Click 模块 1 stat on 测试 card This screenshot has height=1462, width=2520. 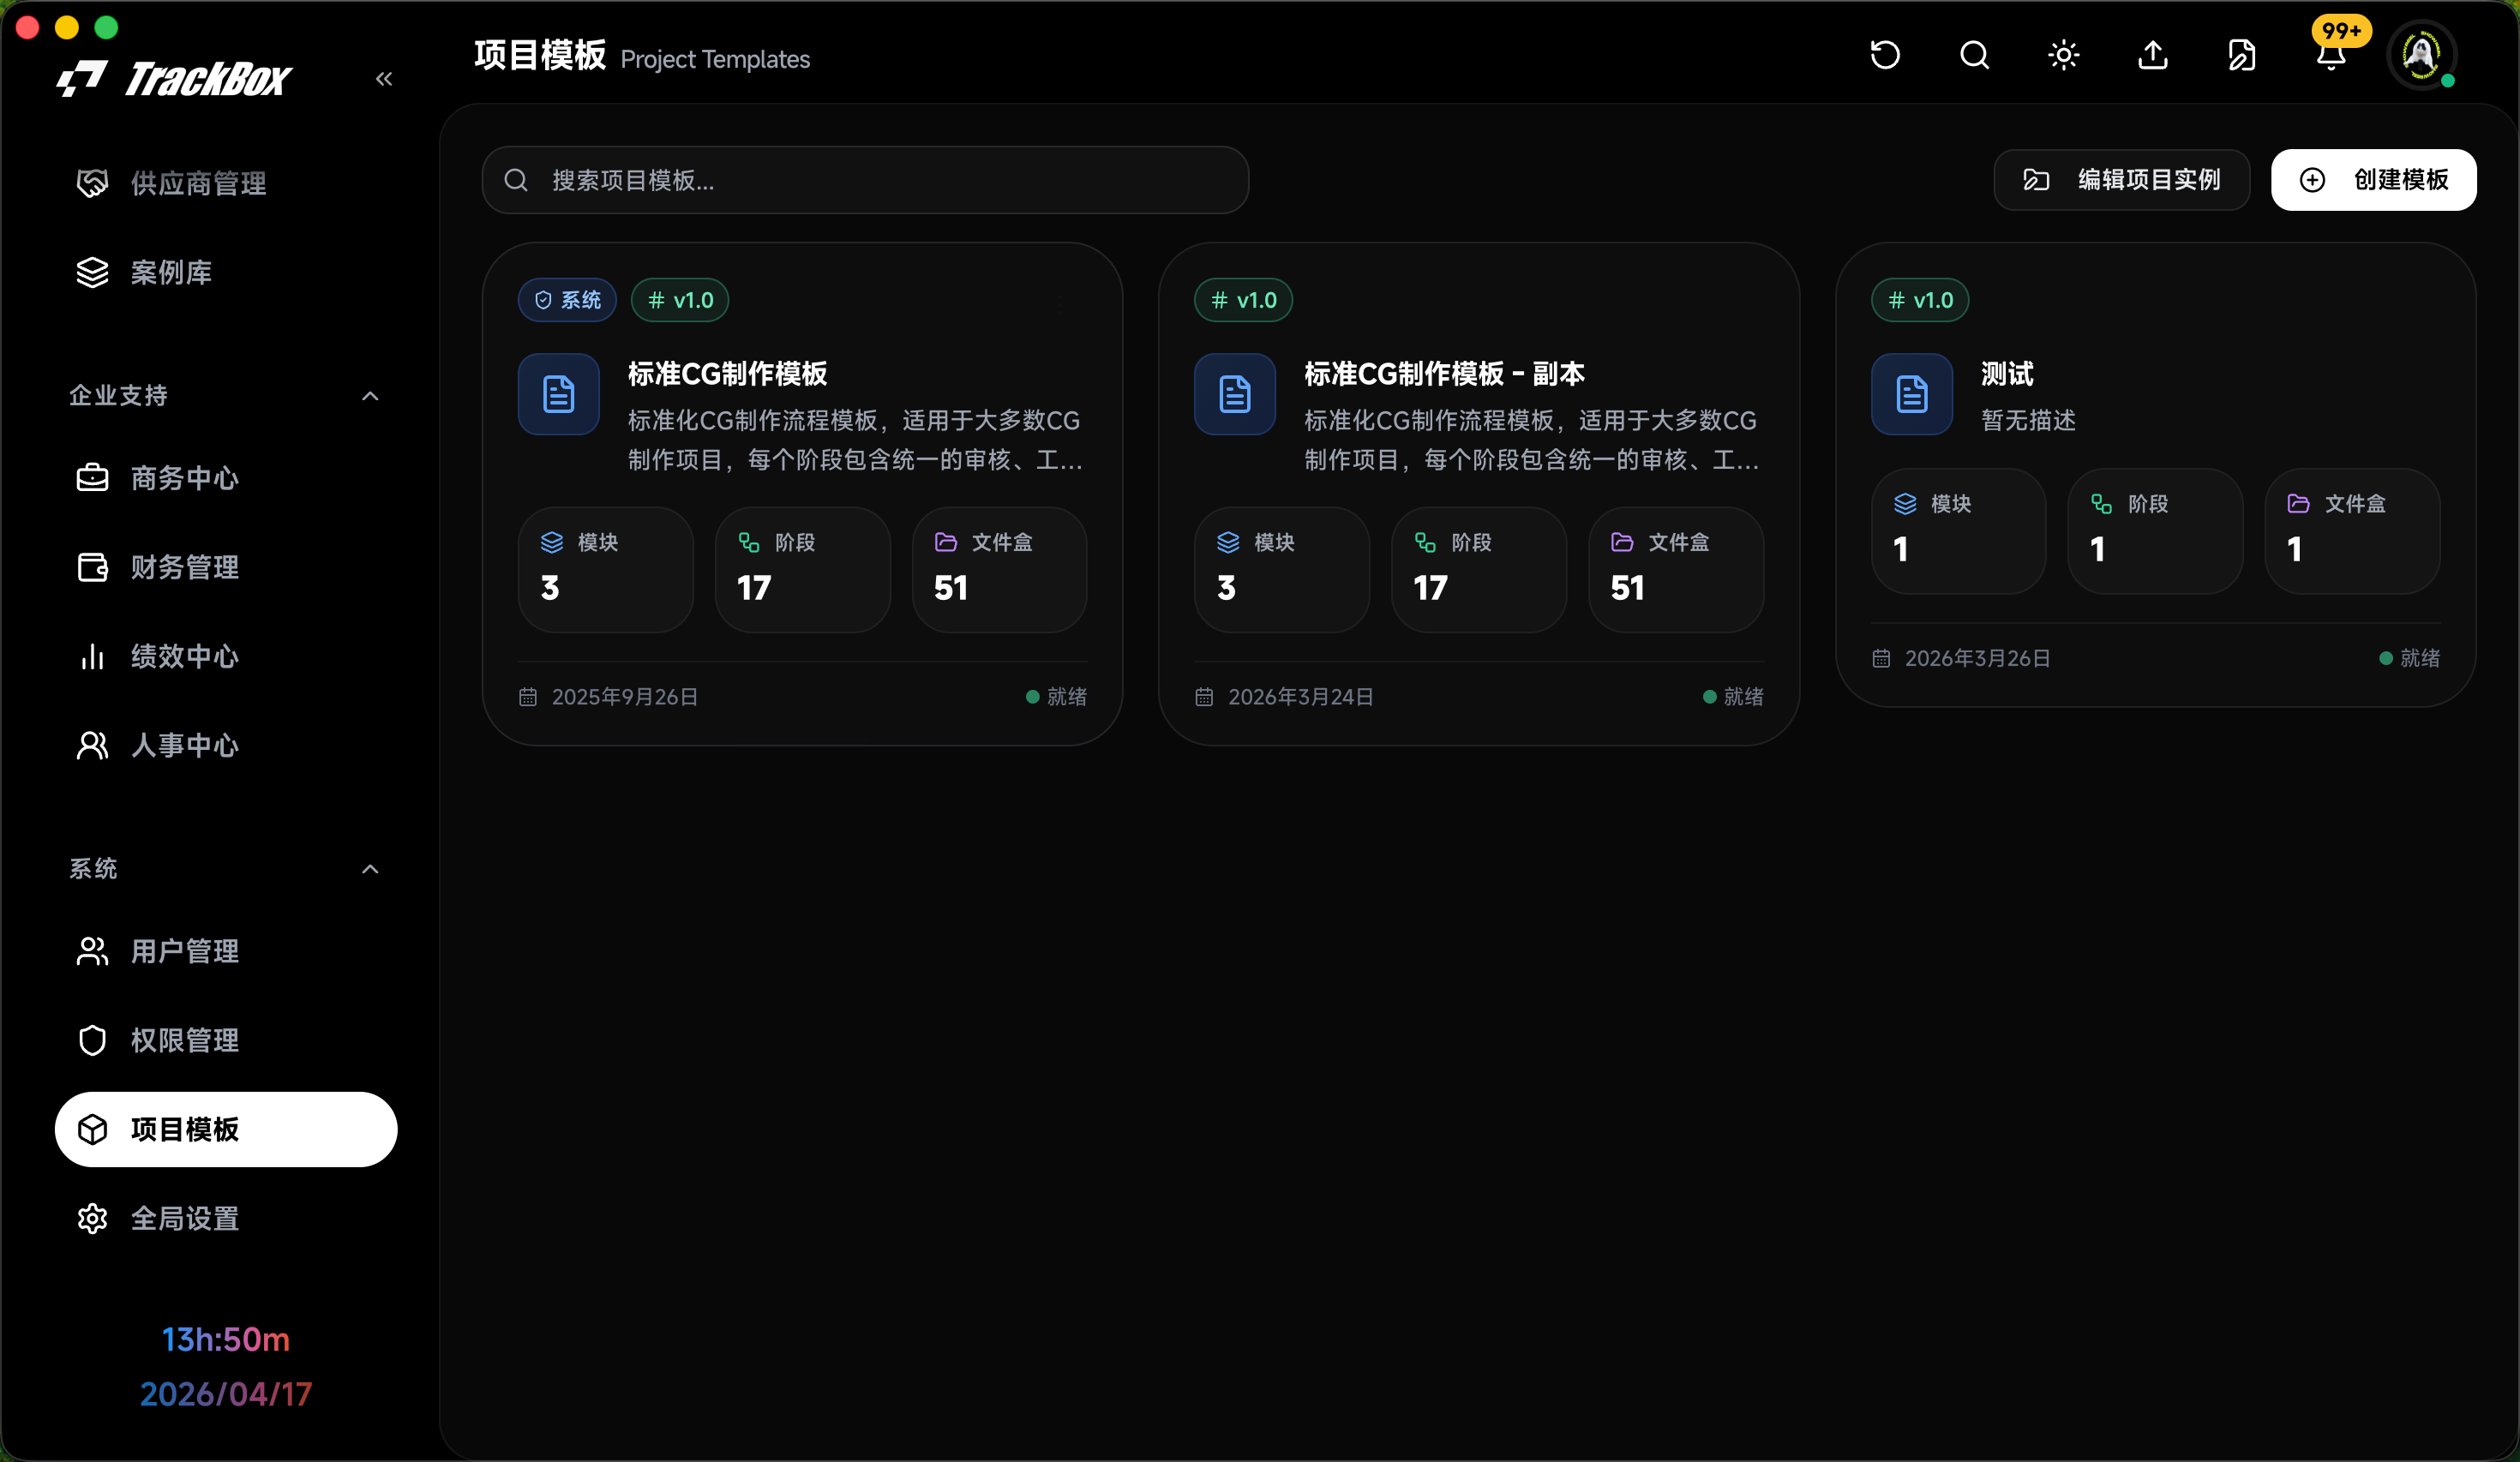pos(1958,531)
